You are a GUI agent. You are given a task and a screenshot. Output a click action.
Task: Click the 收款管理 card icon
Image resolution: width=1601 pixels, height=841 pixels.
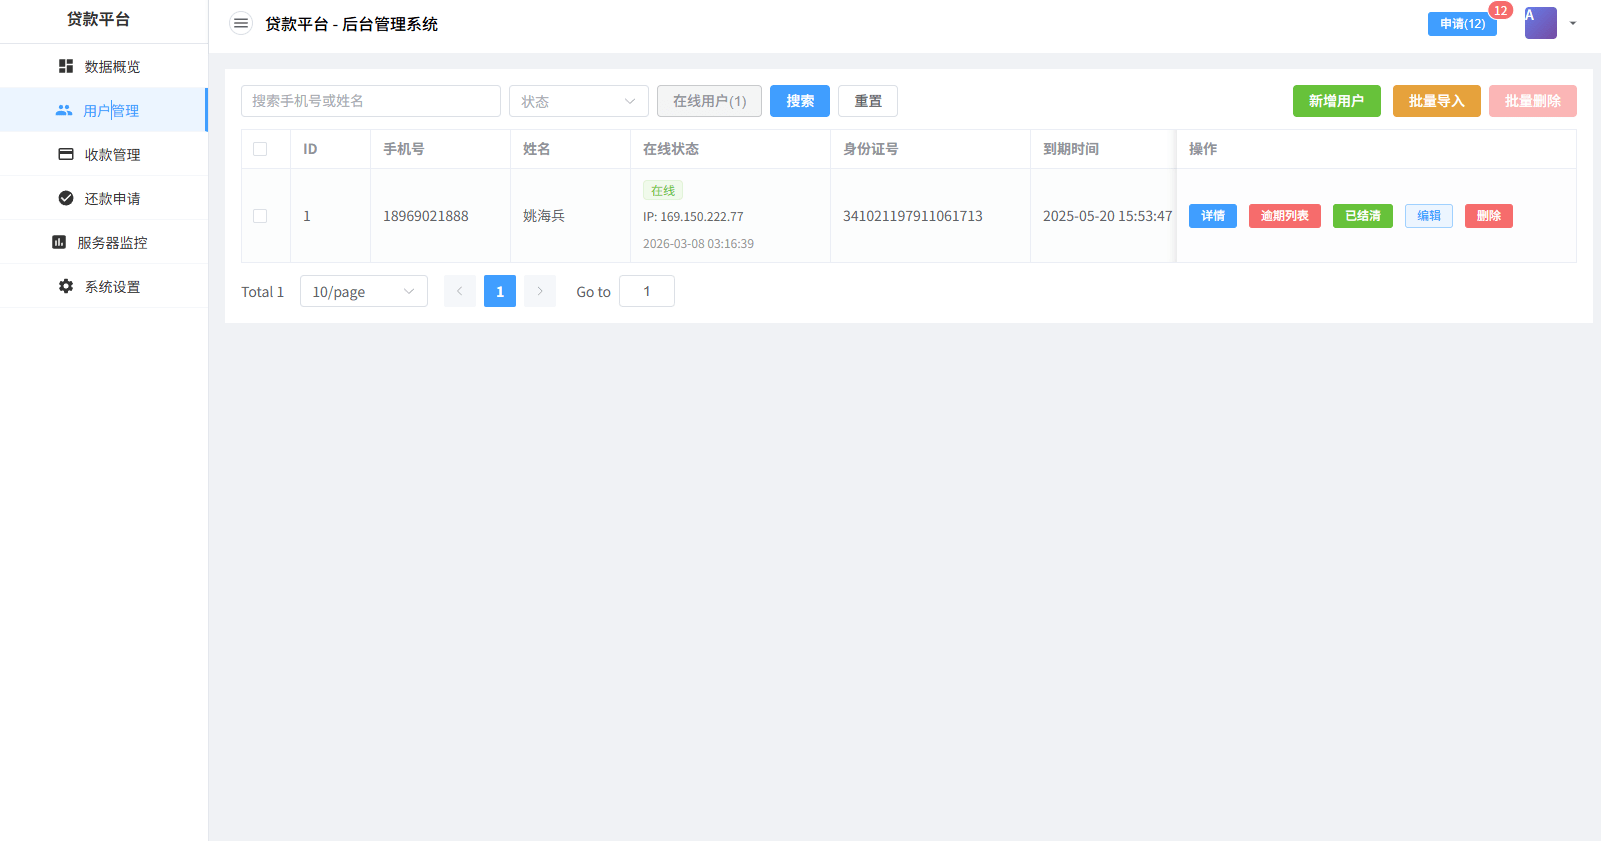coord(66,154)
